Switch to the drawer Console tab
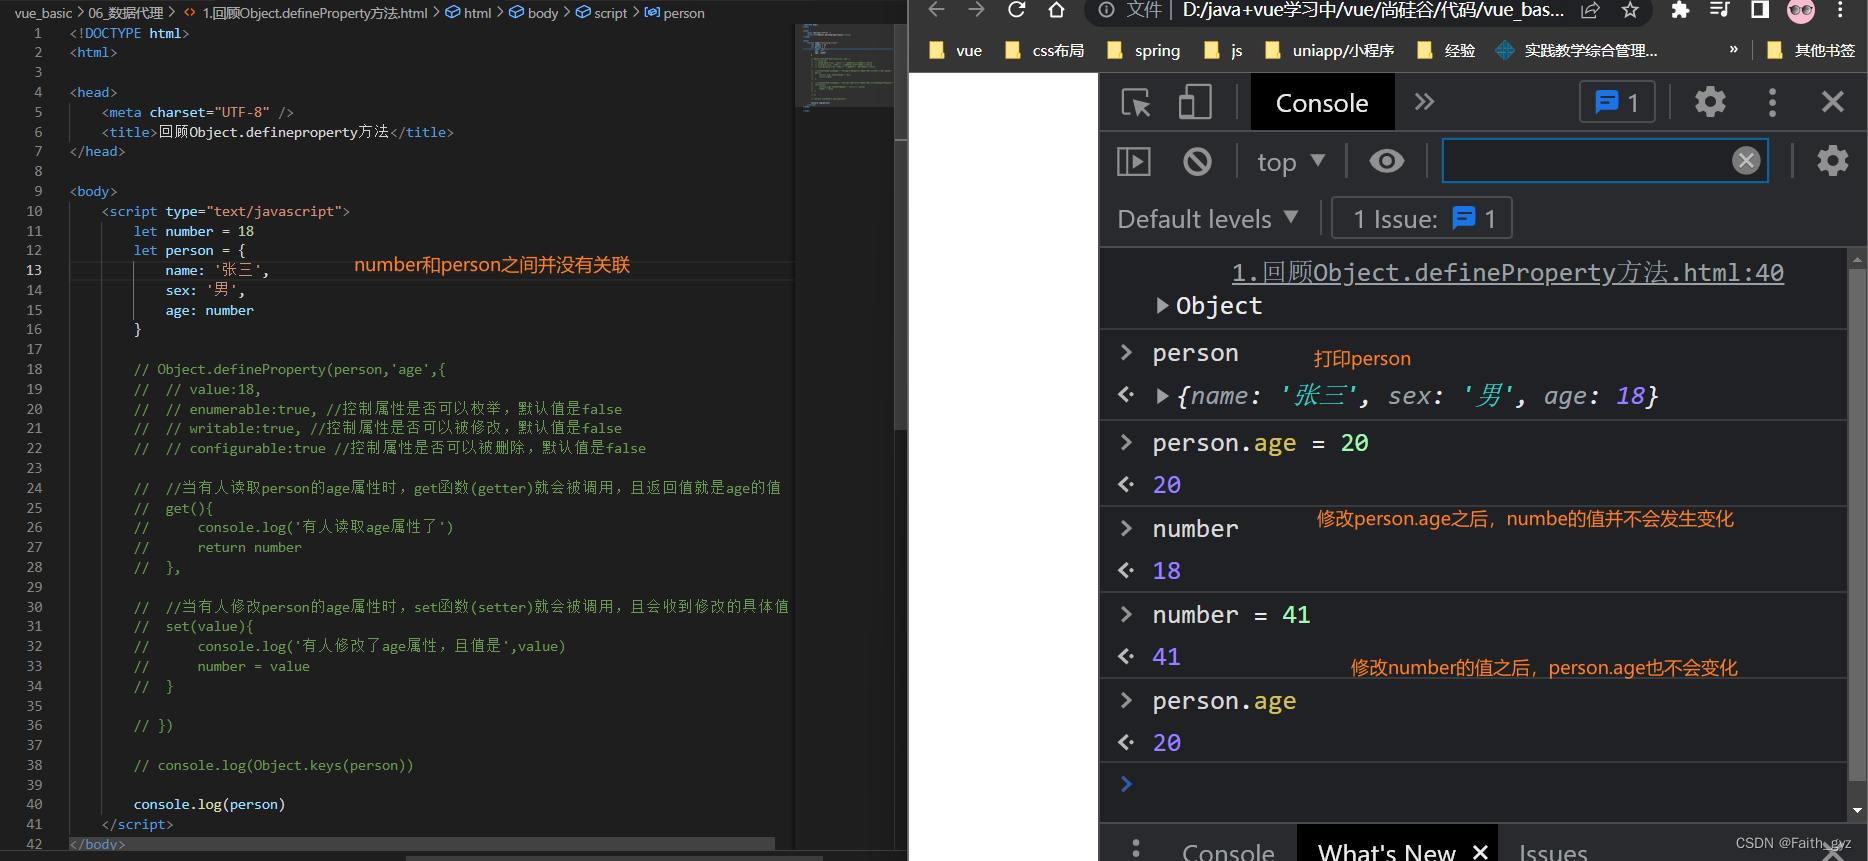Viewport: 1868px width, 861px height. [x=1228, y=851]
